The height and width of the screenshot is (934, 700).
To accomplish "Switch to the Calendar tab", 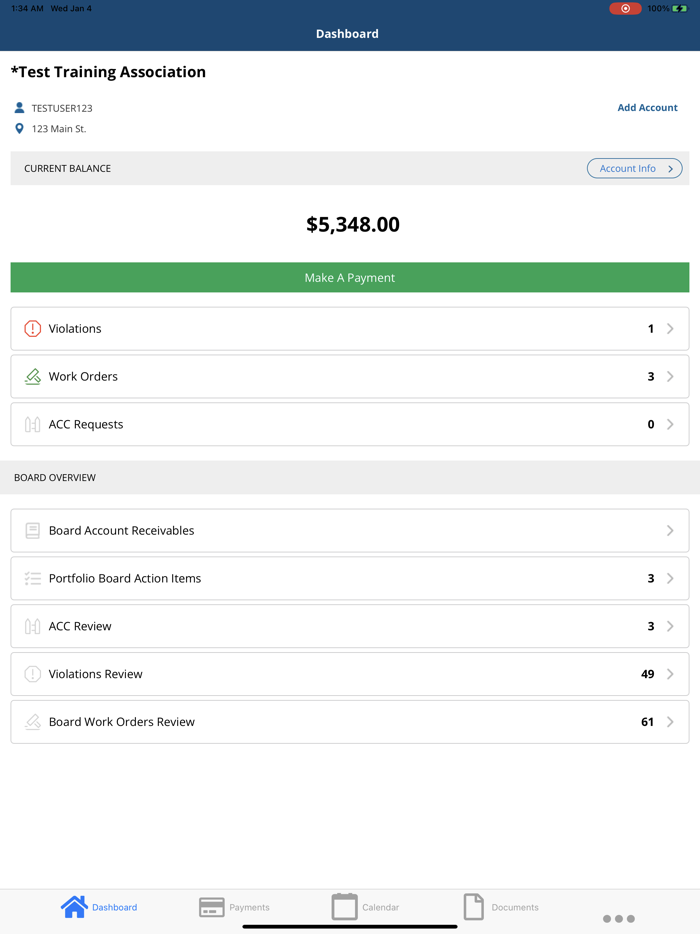I will [x=365, y=907].
